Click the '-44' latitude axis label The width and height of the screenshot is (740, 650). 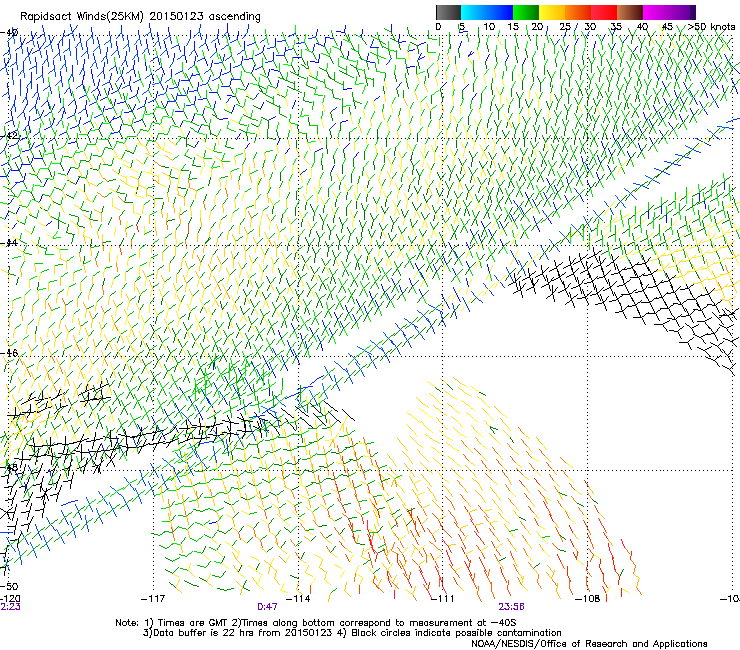[x=9, y=243]
